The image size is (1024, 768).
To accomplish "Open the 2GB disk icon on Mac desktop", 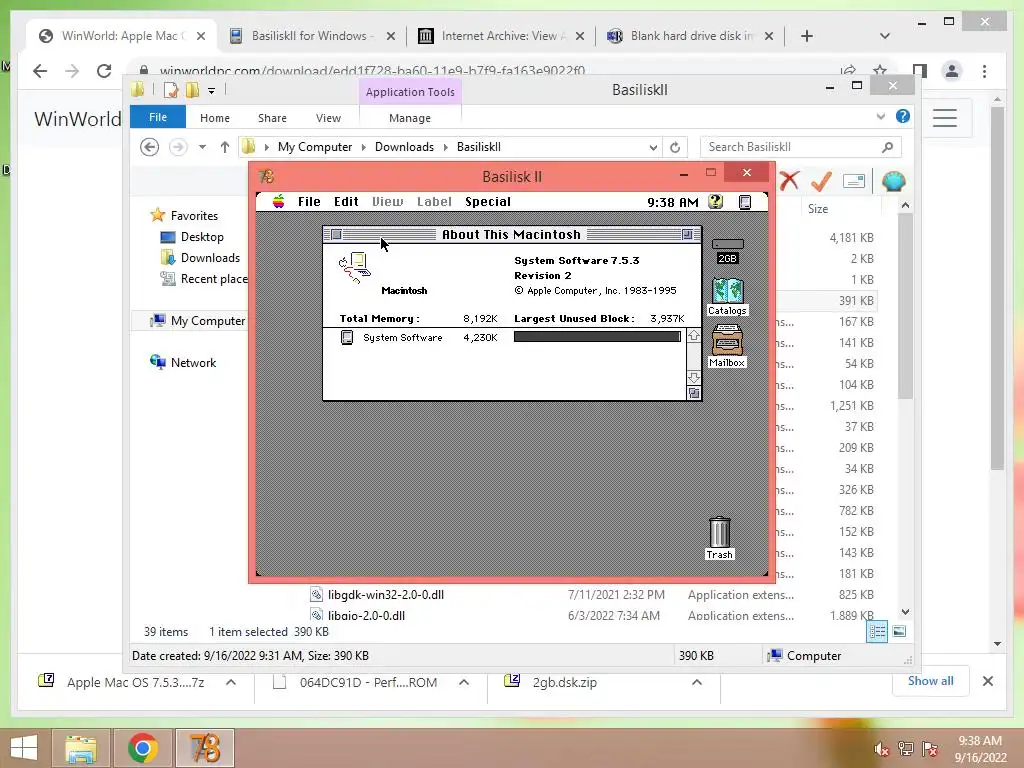I will [x=728, y=251].
